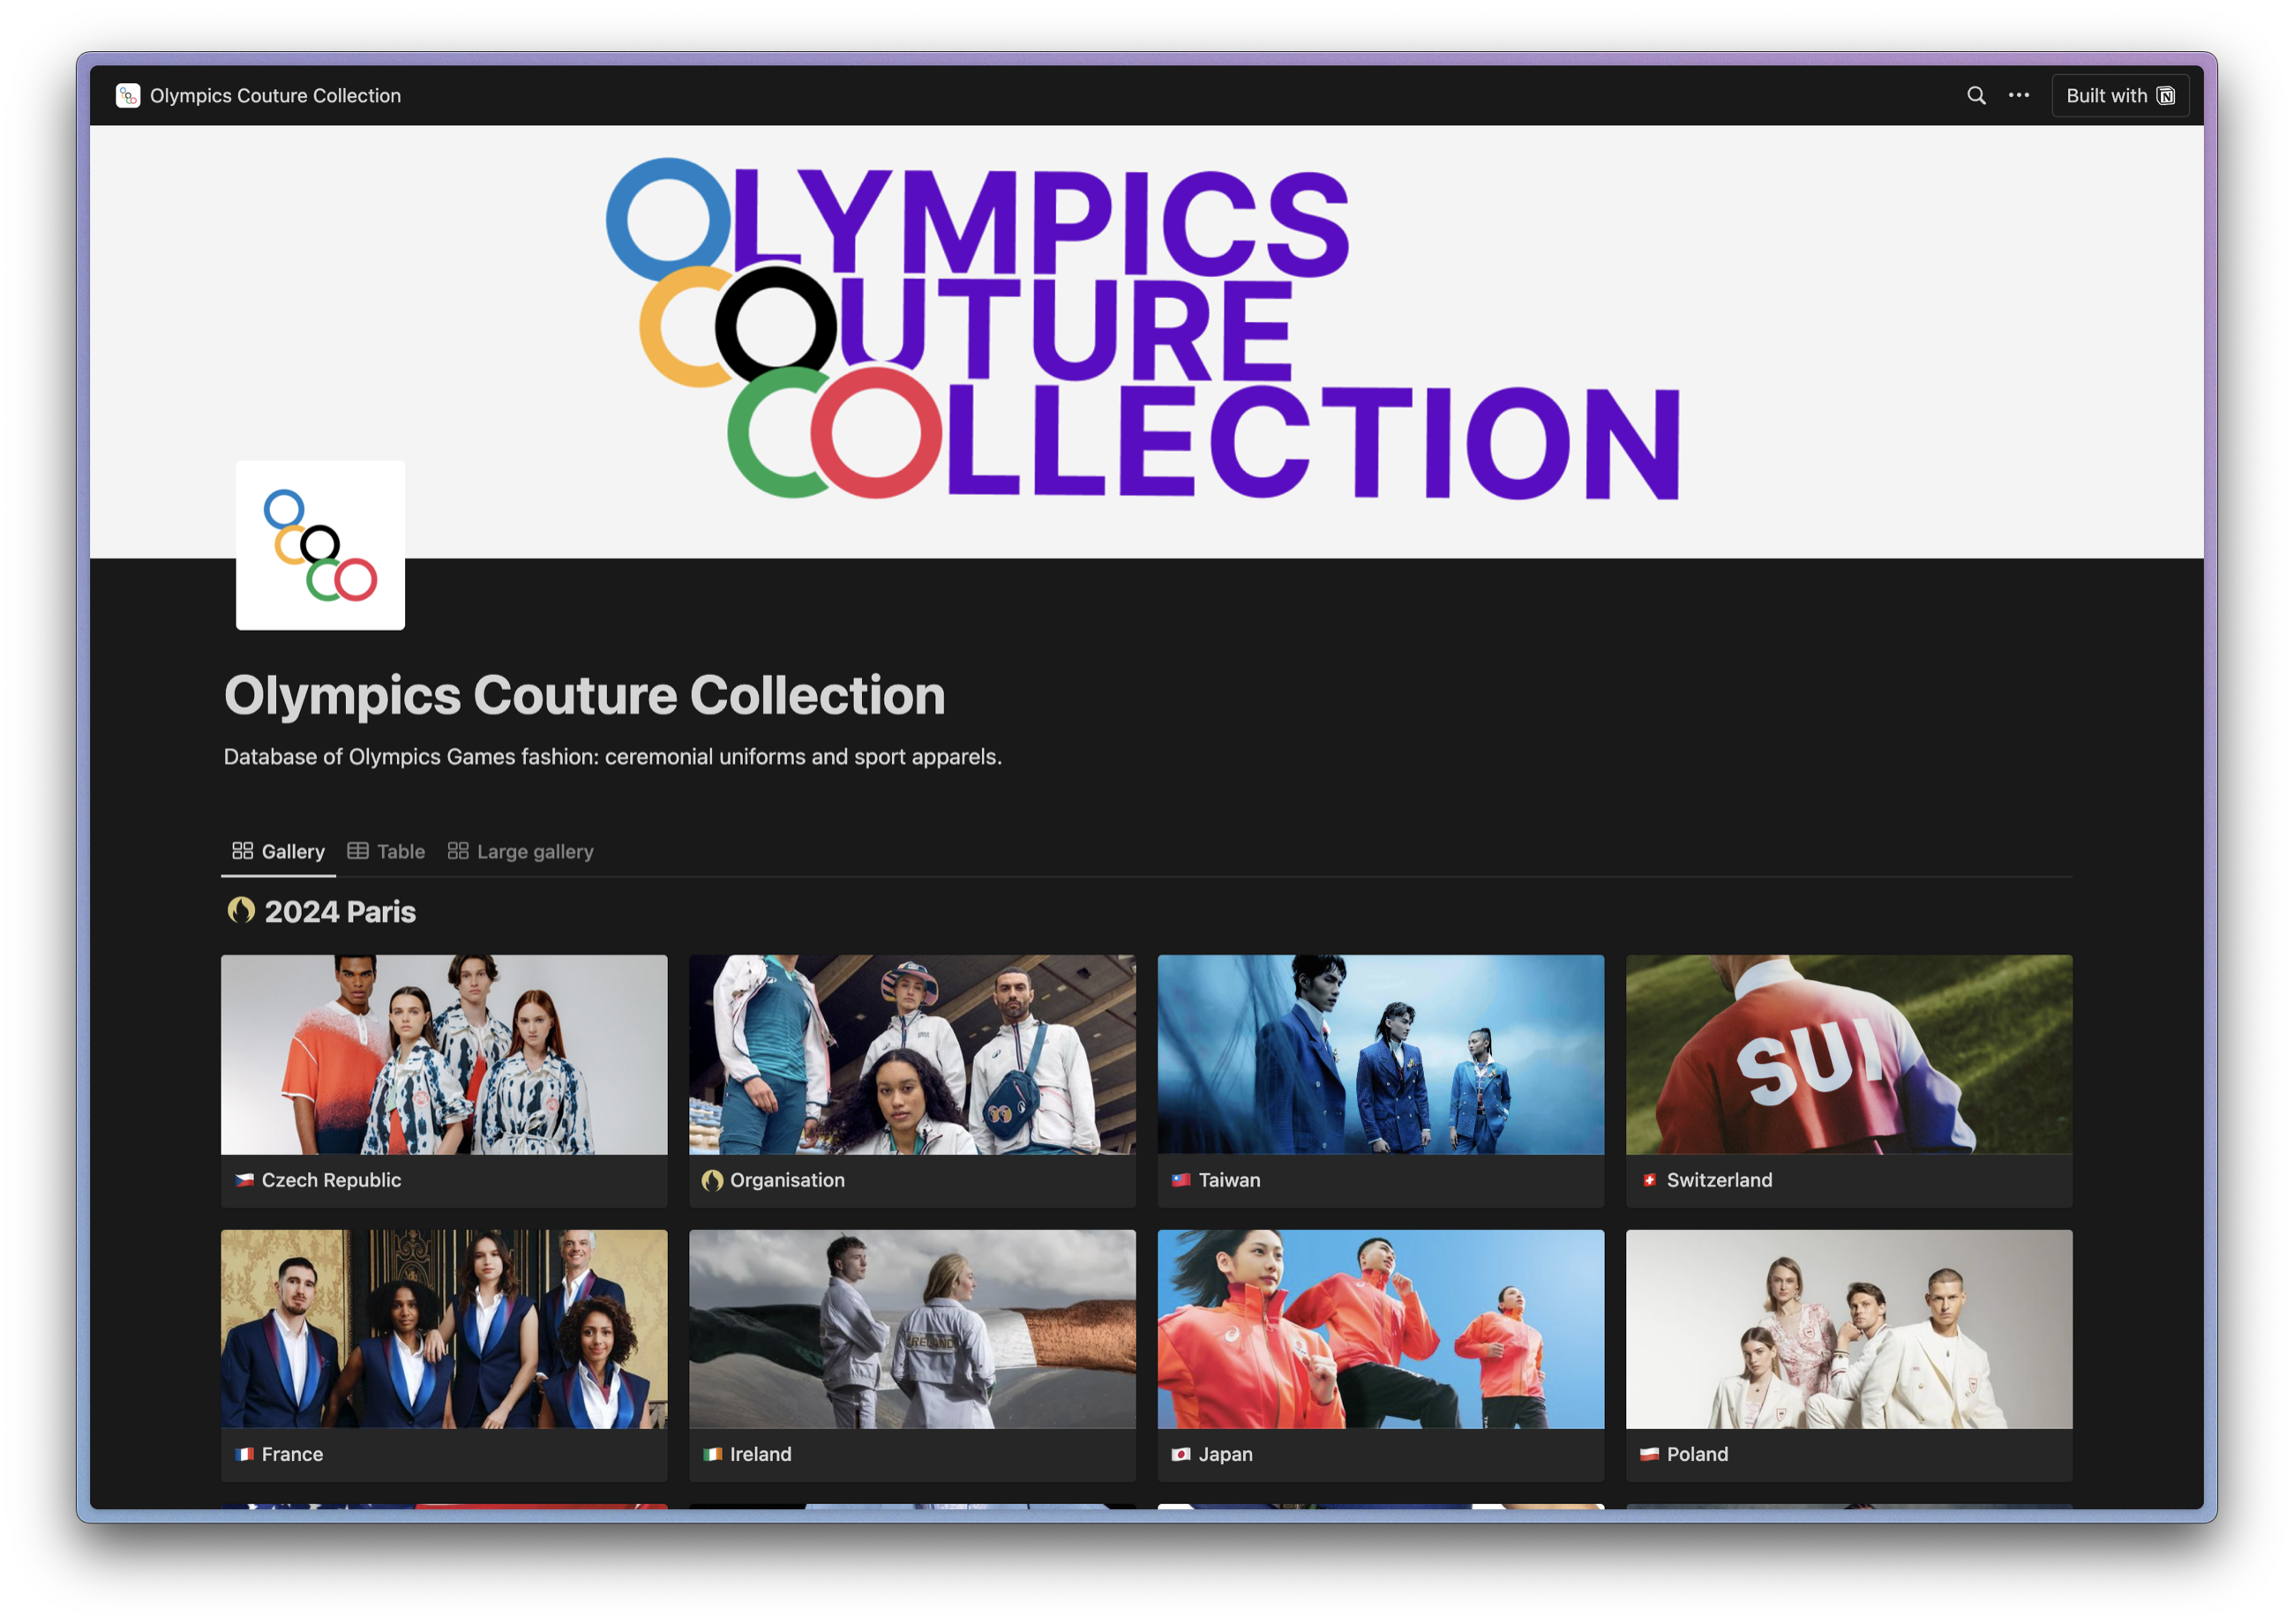2294x1624 pixels.
Task: Click the Switzerland flag icon
Action: [x=1648, y=1180]
